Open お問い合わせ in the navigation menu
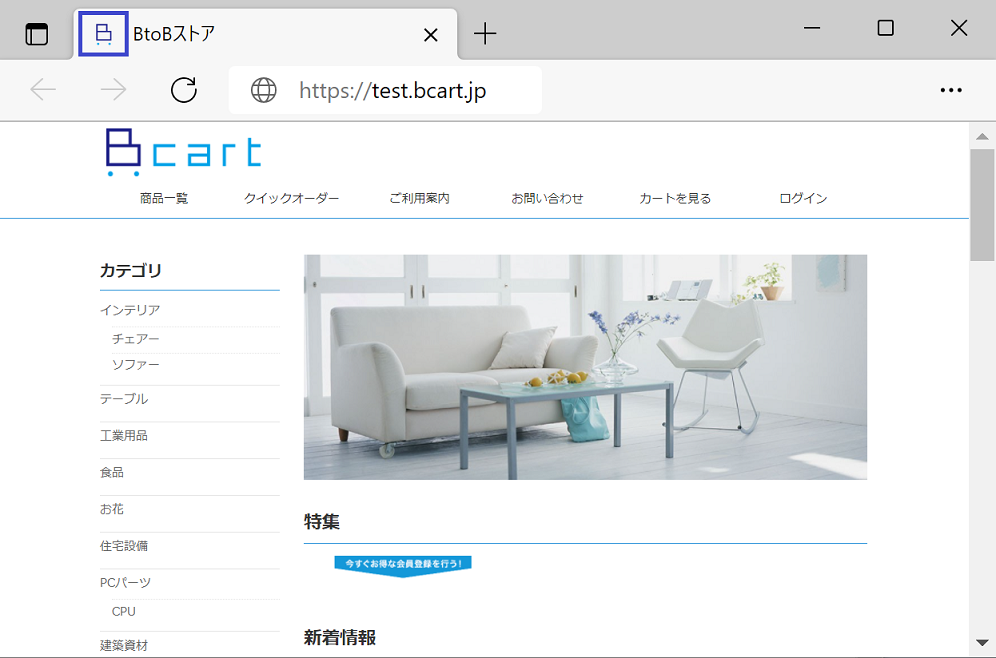Image resolution: width=996 pixels, height=658 pixels. point(548,199)
